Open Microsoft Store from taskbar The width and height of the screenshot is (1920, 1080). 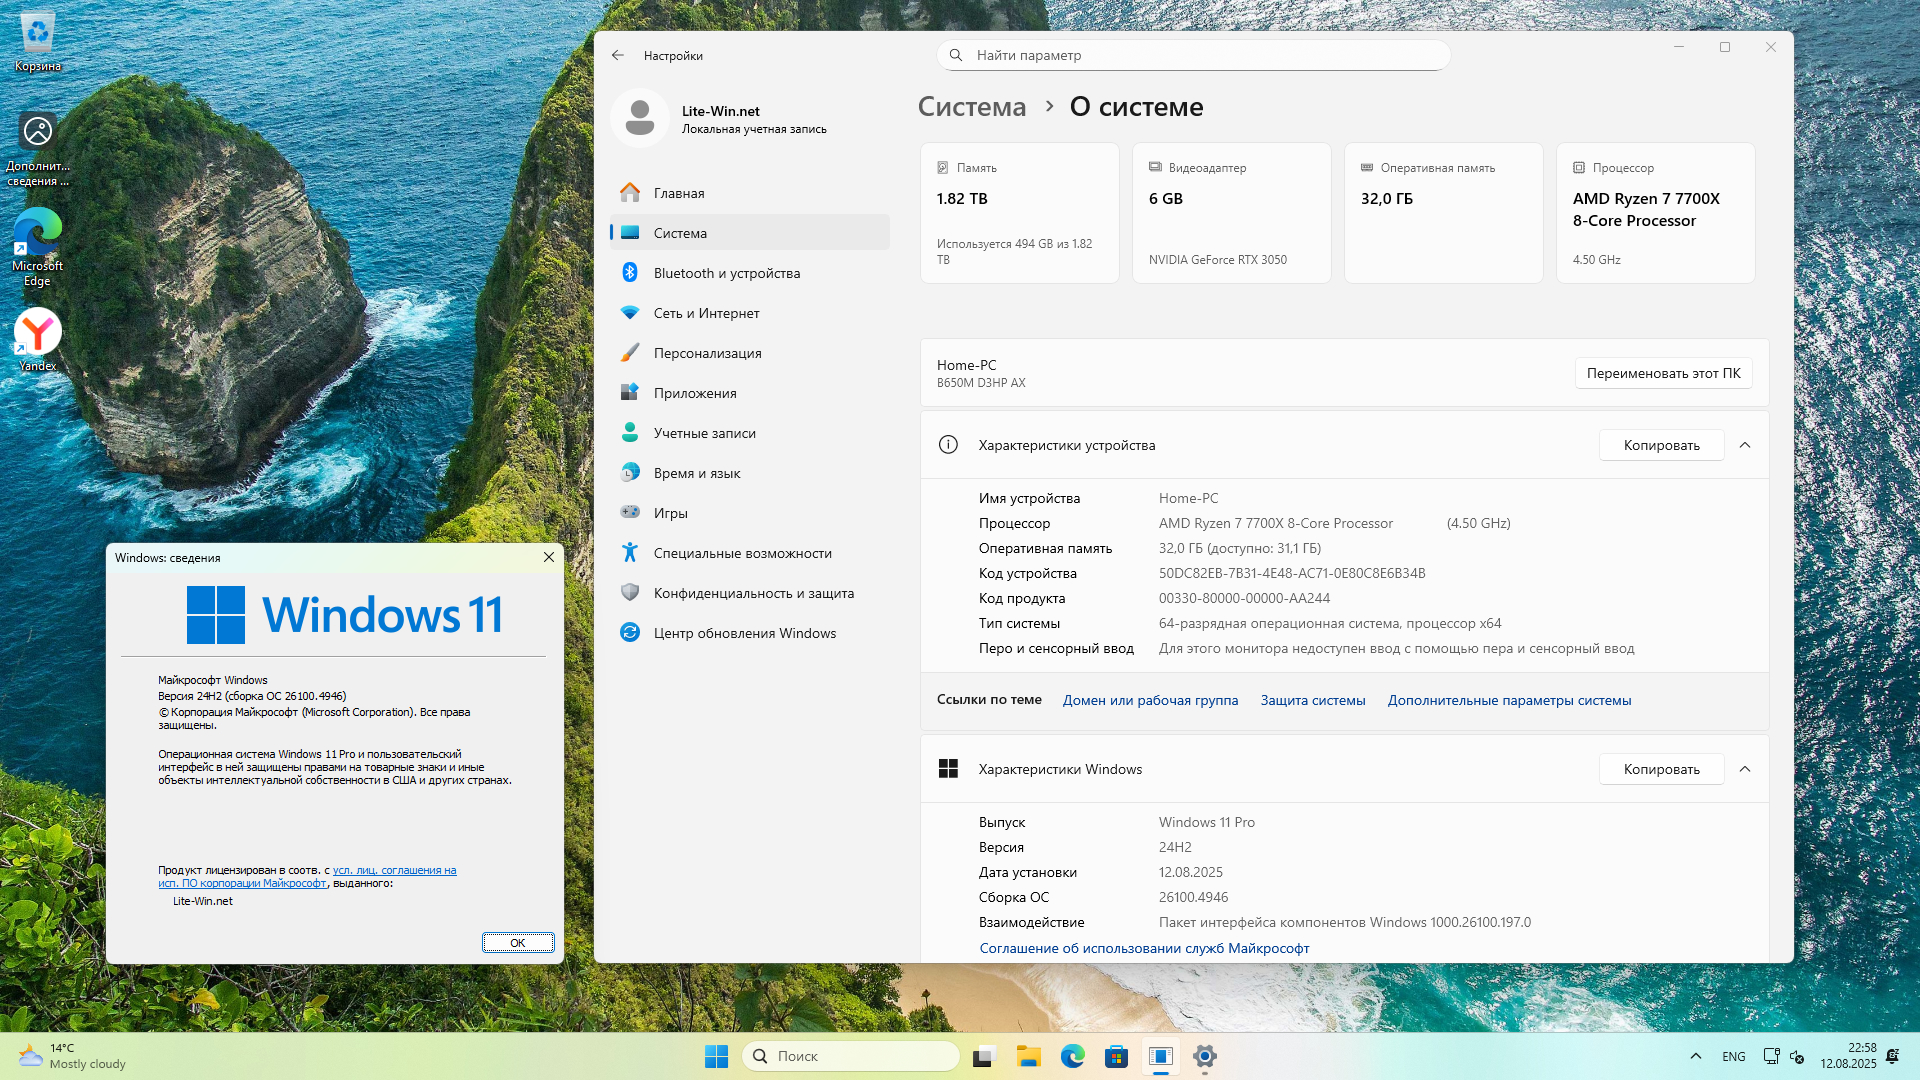point(1116,1056)
